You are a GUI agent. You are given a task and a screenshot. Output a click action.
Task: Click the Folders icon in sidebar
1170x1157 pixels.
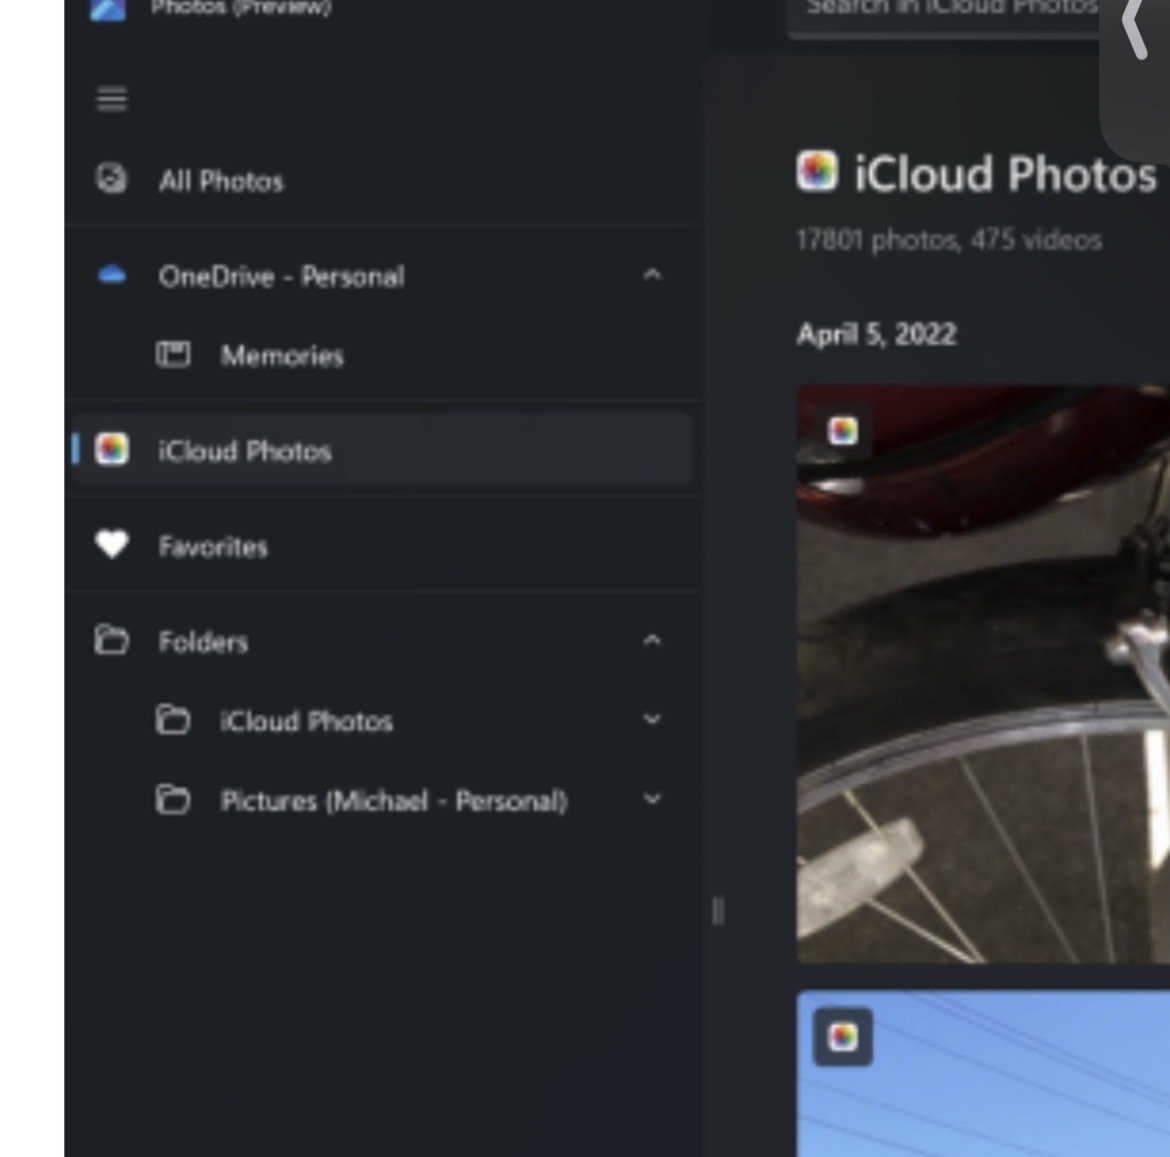click(x=111, y=640)
